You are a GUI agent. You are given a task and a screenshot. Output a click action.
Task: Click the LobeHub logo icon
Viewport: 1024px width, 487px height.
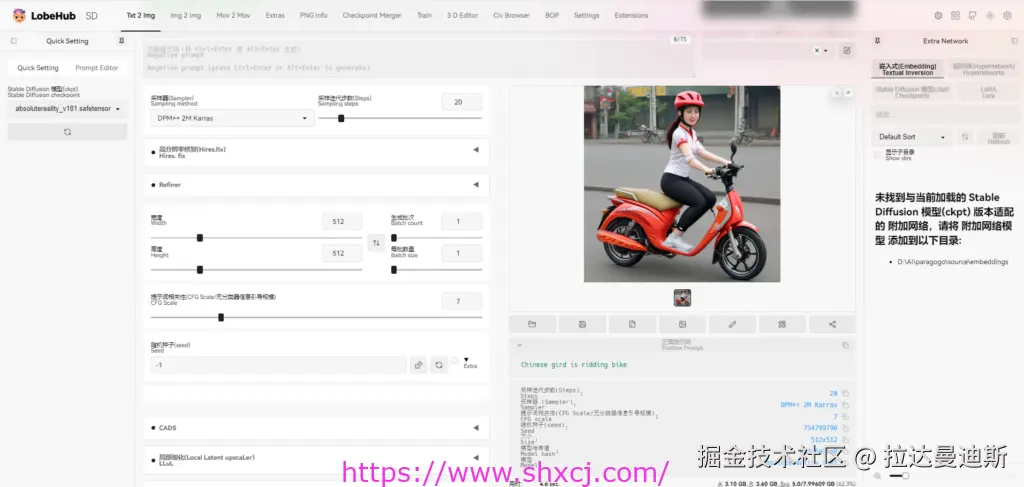coord(19,15)
